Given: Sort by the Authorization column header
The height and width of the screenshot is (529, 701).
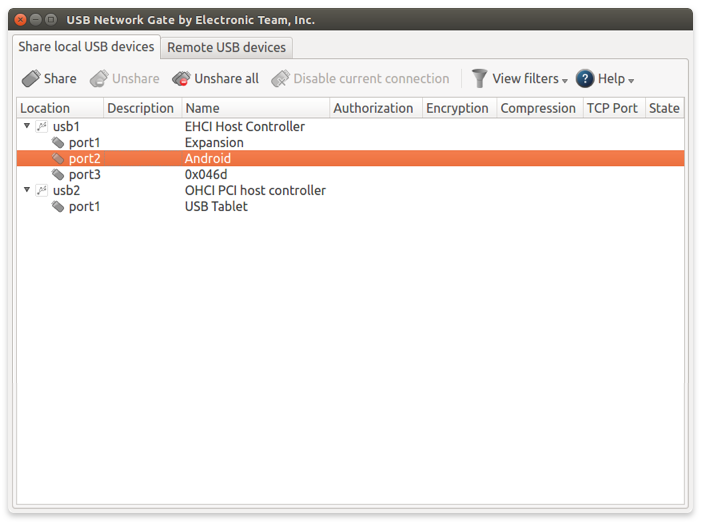Looking at the screenshot, I should pos(376,108).
